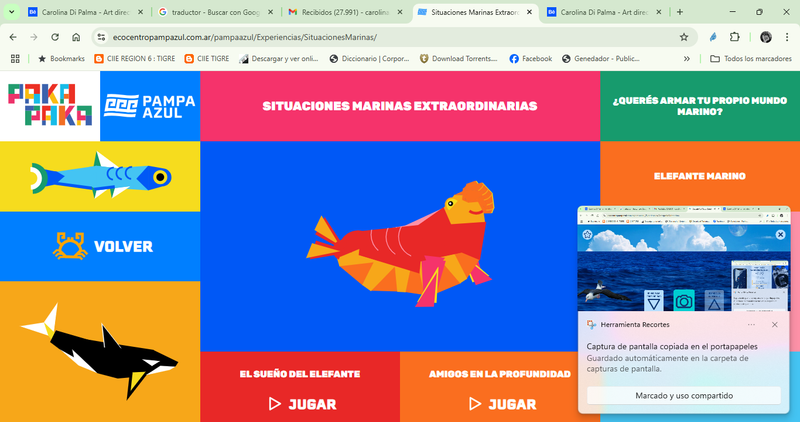Open Facebook bookmark
The height and width of the screenshot is (422, 800).
531,59
